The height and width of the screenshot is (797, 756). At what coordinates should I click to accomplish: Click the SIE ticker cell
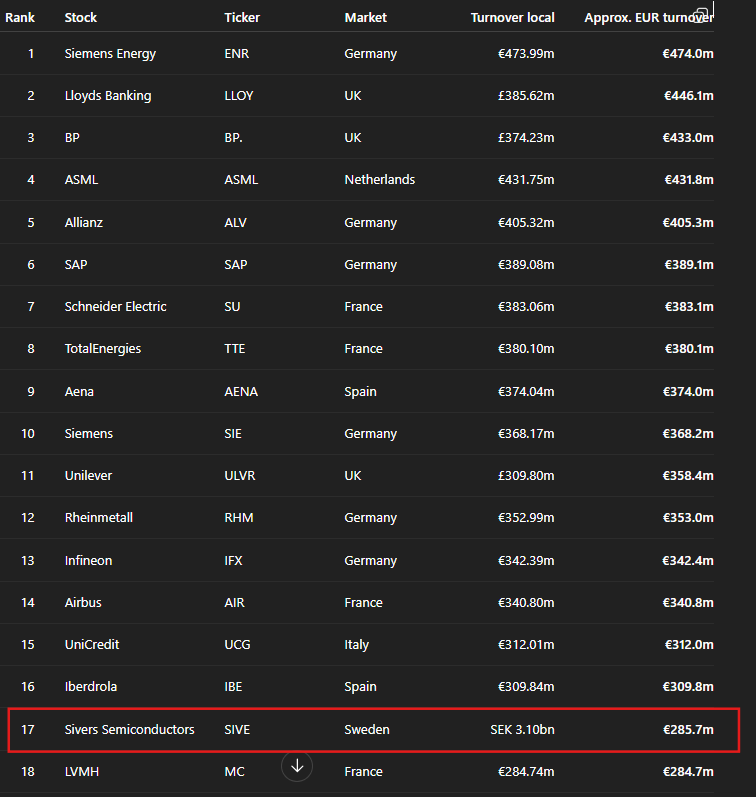(x=233, y=434)
